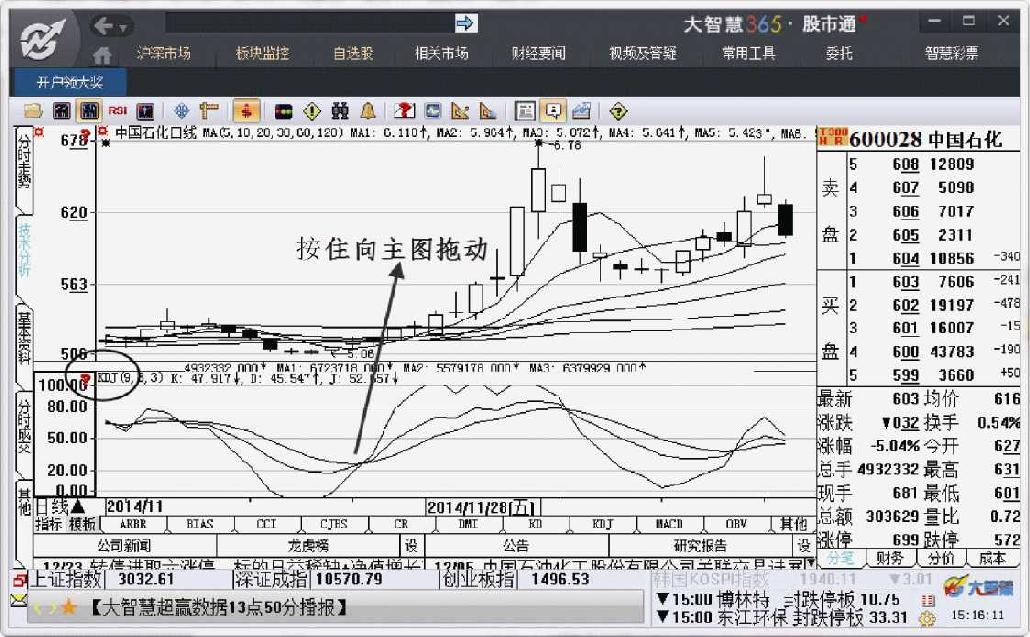Select the MACD indicator tab
Screen dimensions: 1030x637
(669, 524)
